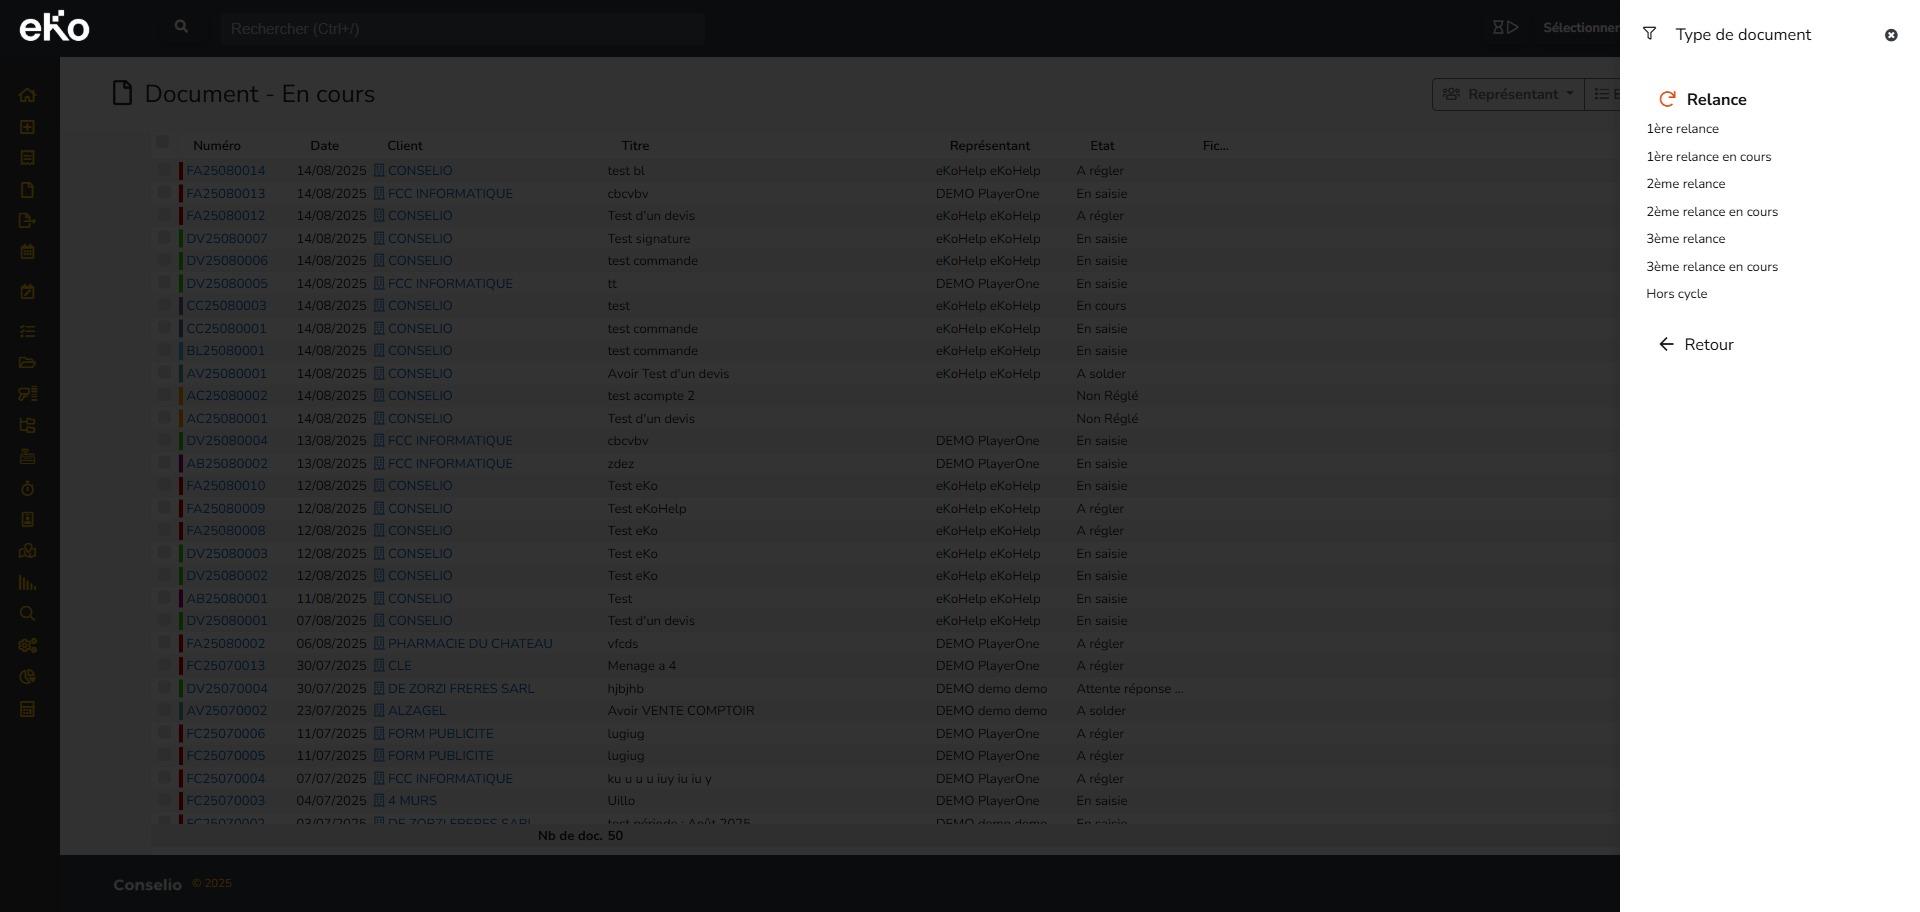Tick the checkbox for row FA25080014
Screen dimensions: 1920x912
tap(163, 170)
